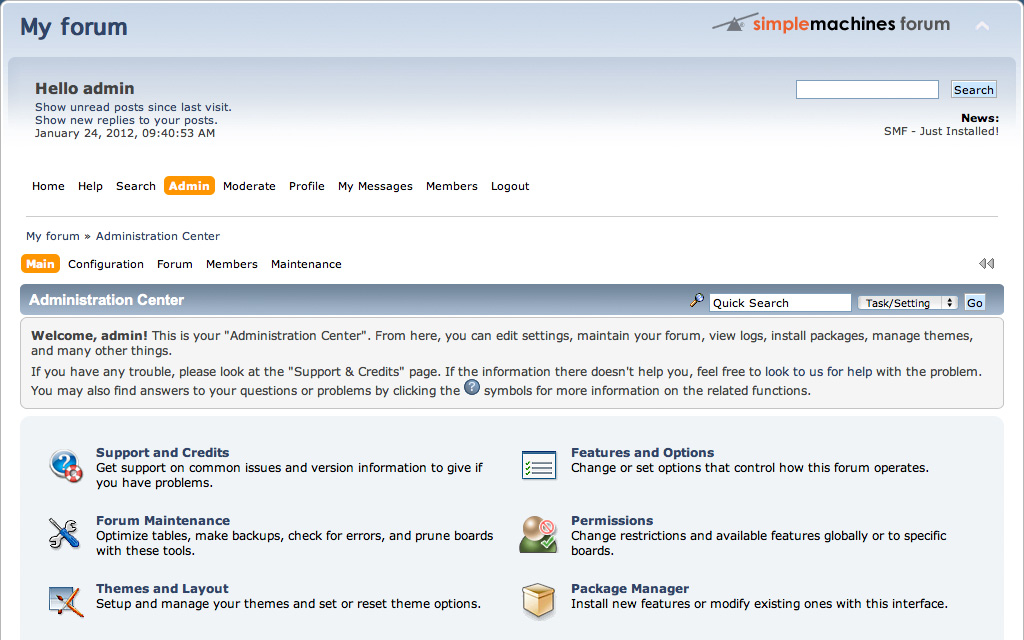Click the Themes and Layout icon

pos(65,601)
